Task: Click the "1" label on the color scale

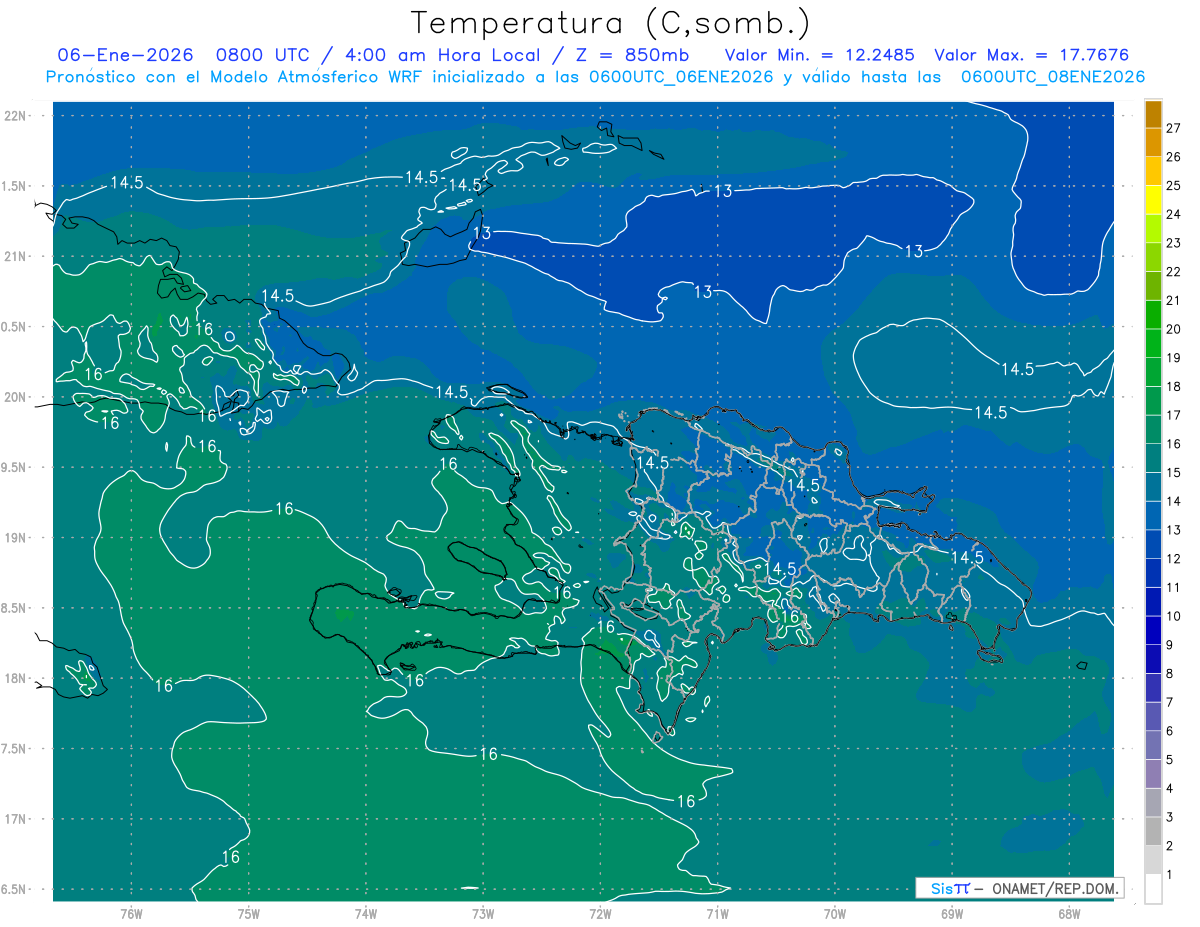Action: tap(1170, 875)
